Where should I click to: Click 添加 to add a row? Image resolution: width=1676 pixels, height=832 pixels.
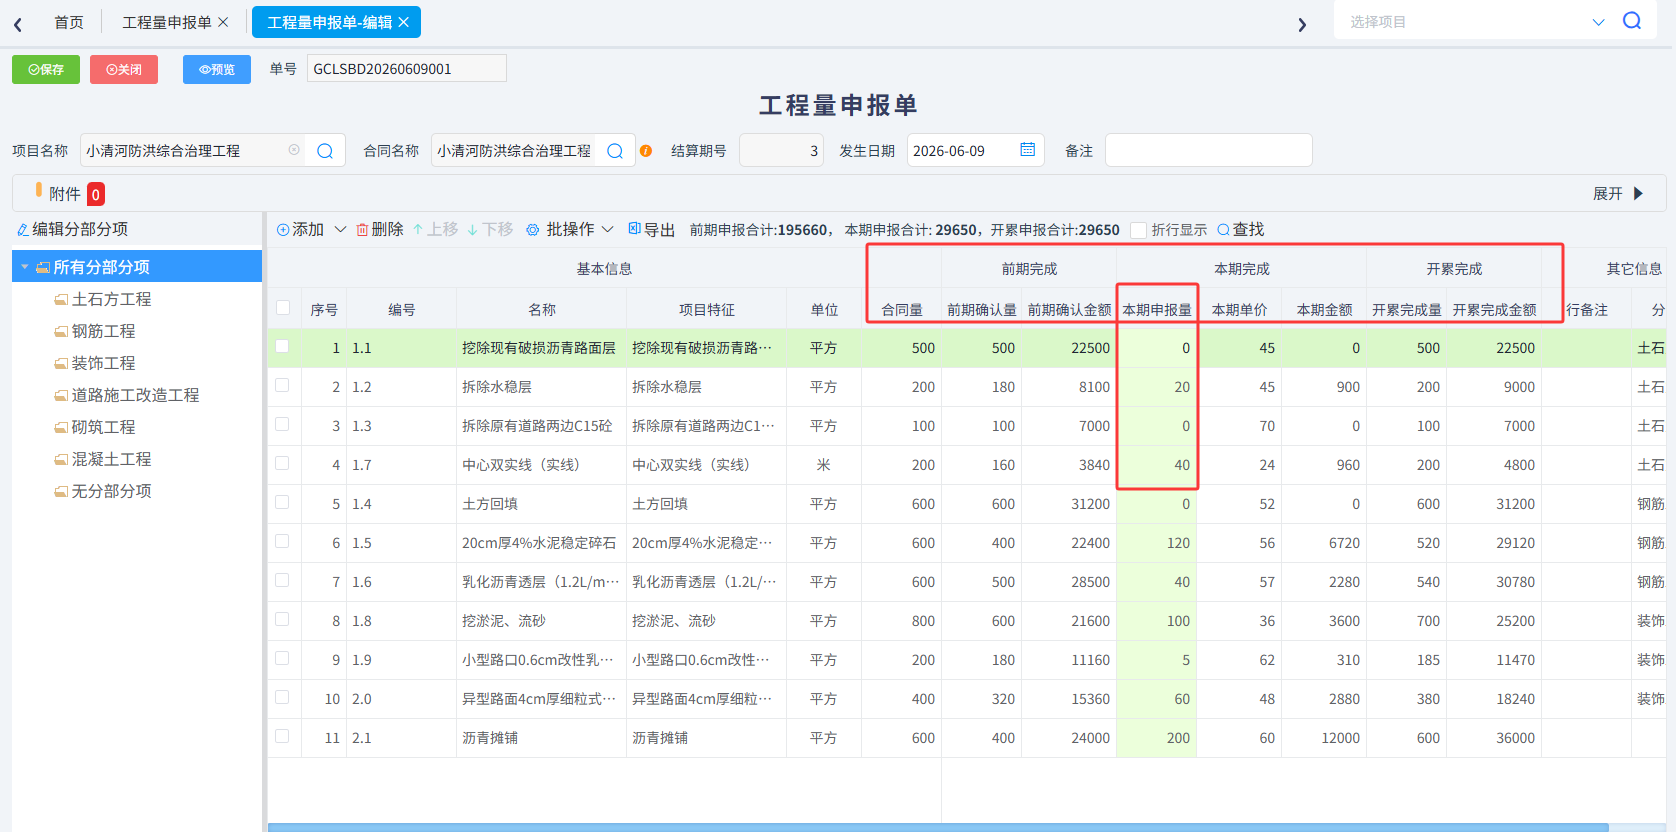(300, 230)
